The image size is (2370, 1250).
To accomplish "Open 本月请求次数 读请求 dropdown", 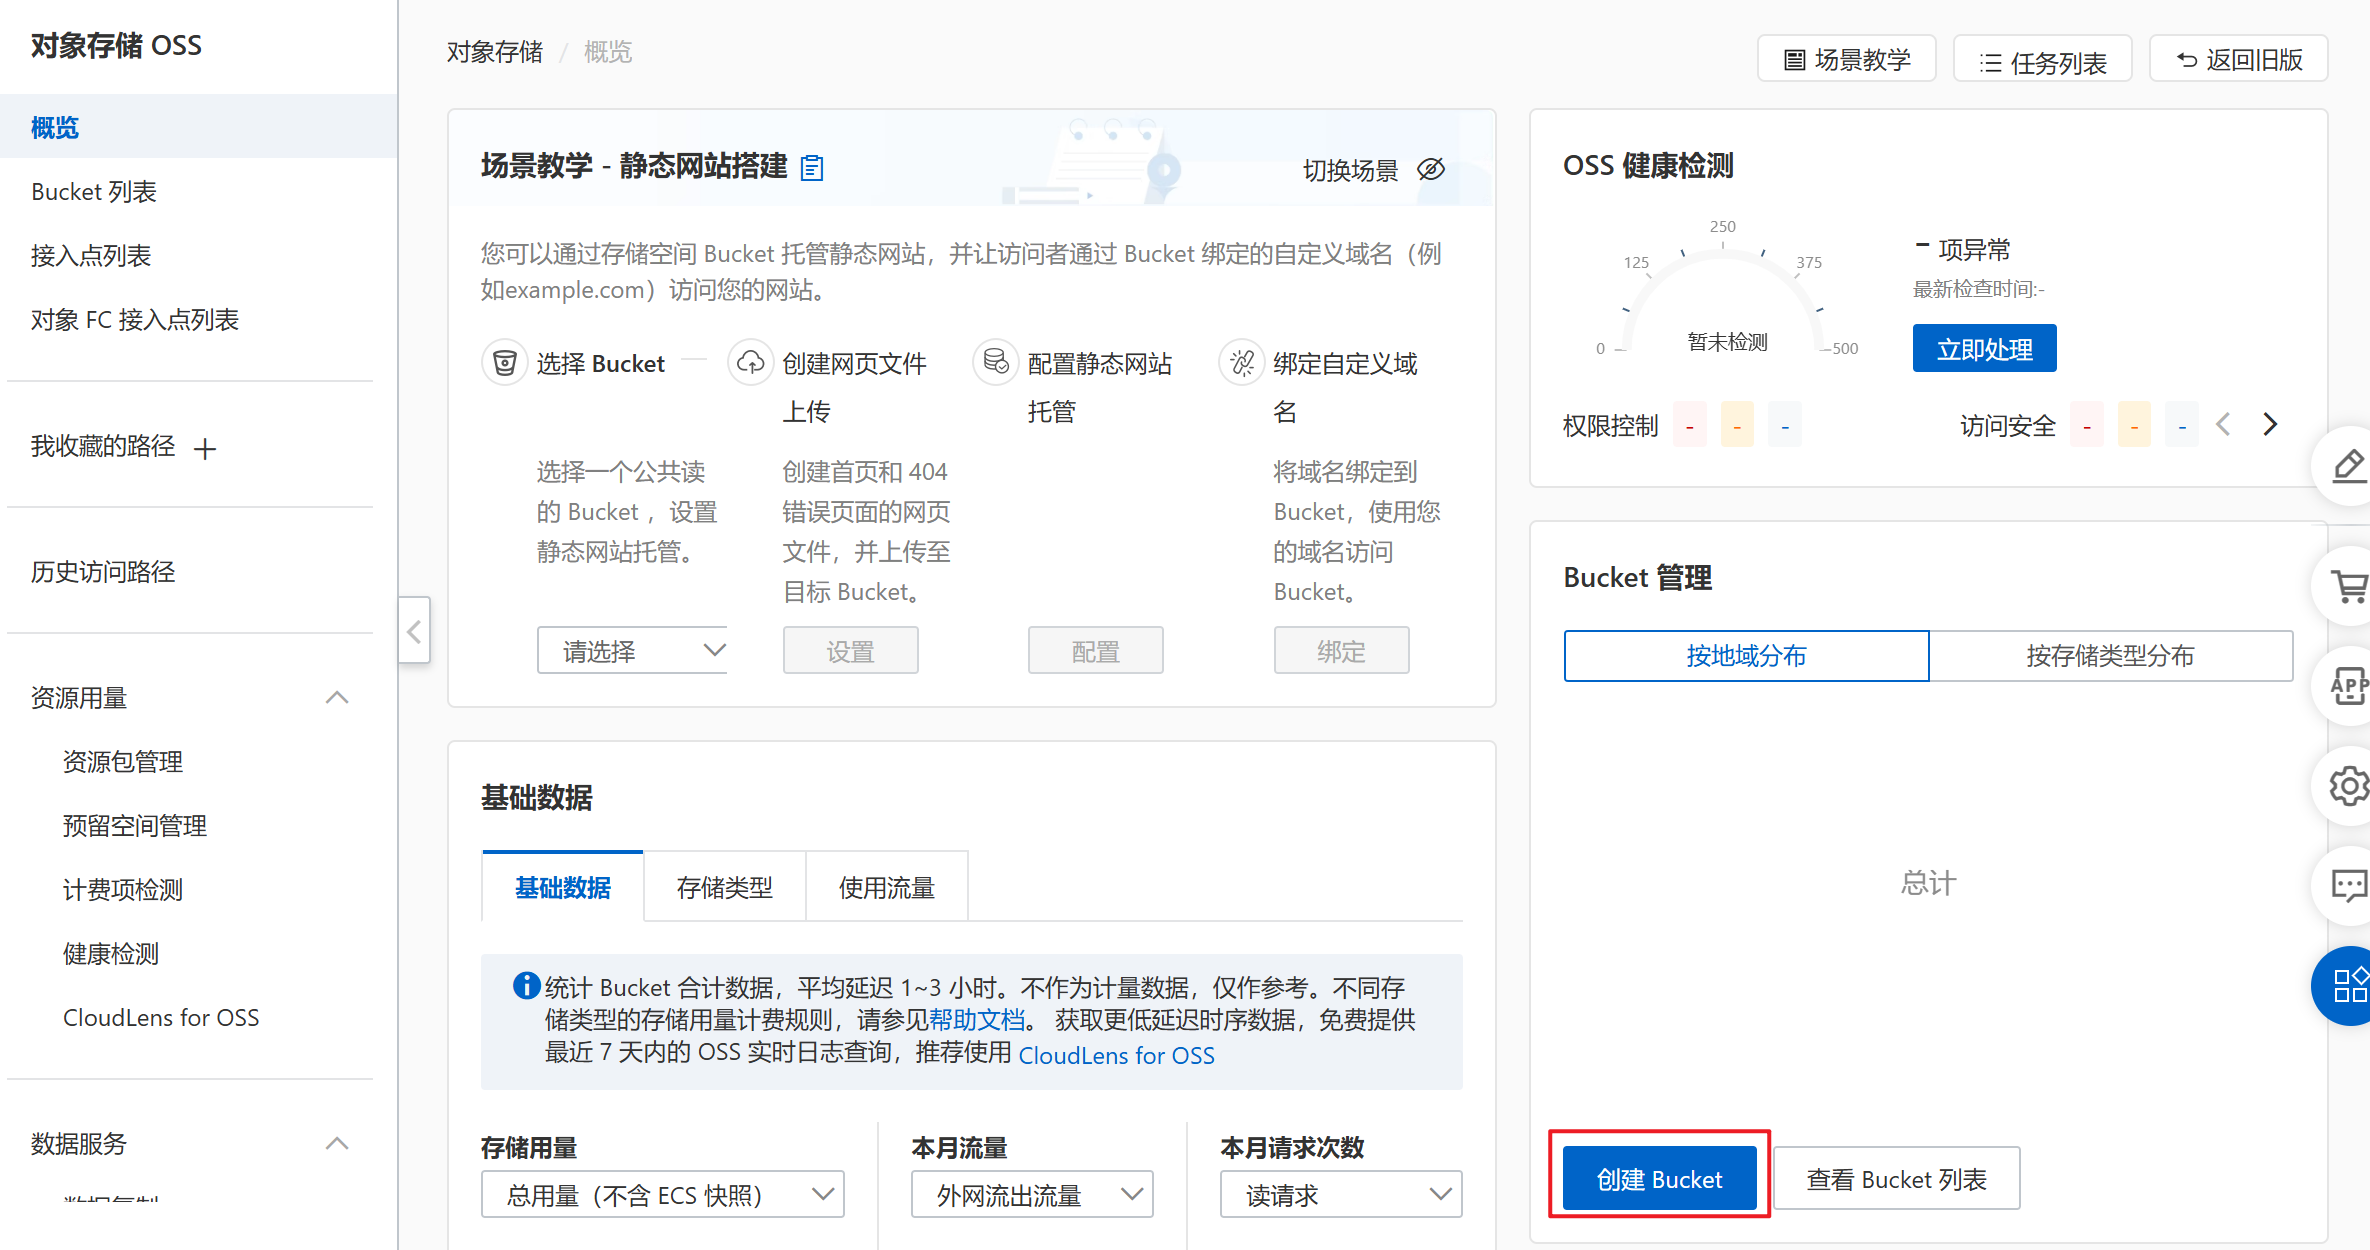I will pyautogui.click(x=1341, y=1194).
